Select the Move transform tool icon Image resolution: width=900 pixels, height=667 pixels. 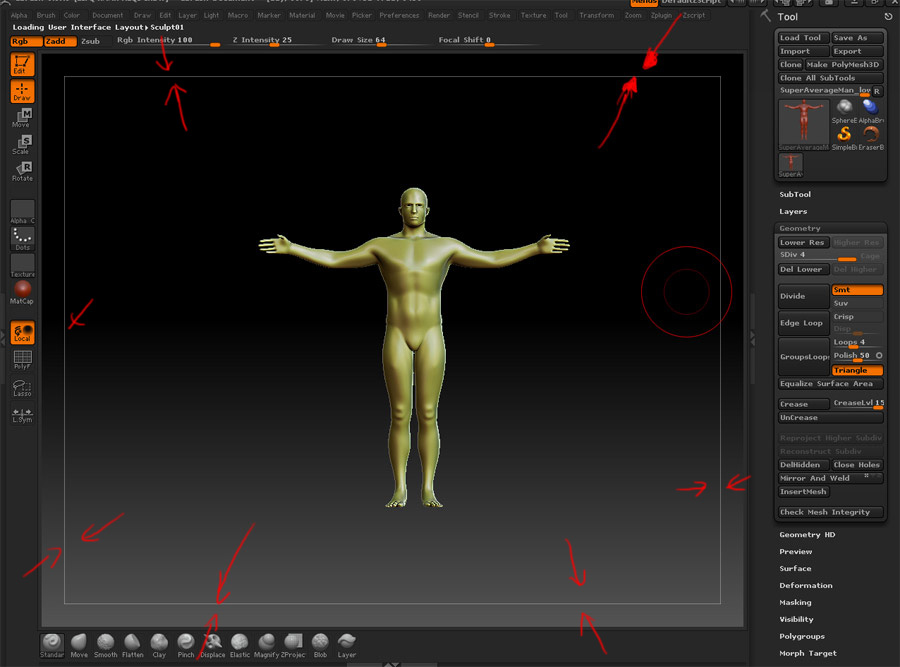click(22, 118)
